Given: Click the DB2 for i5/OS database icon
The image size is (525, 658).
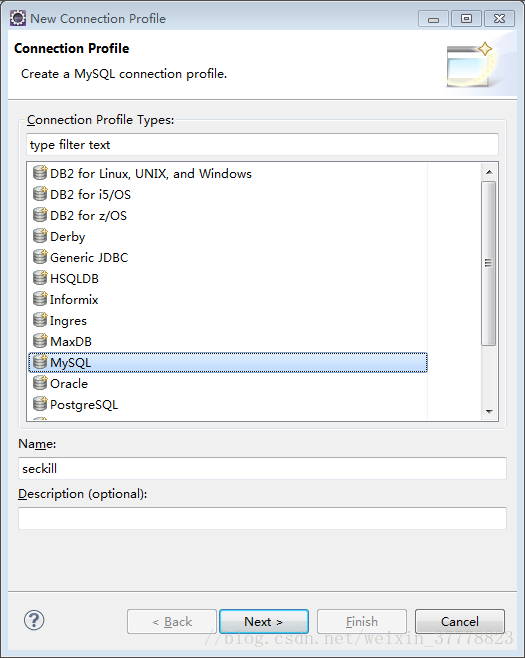Looking at the screenshot, I should [x=40, y=193].
